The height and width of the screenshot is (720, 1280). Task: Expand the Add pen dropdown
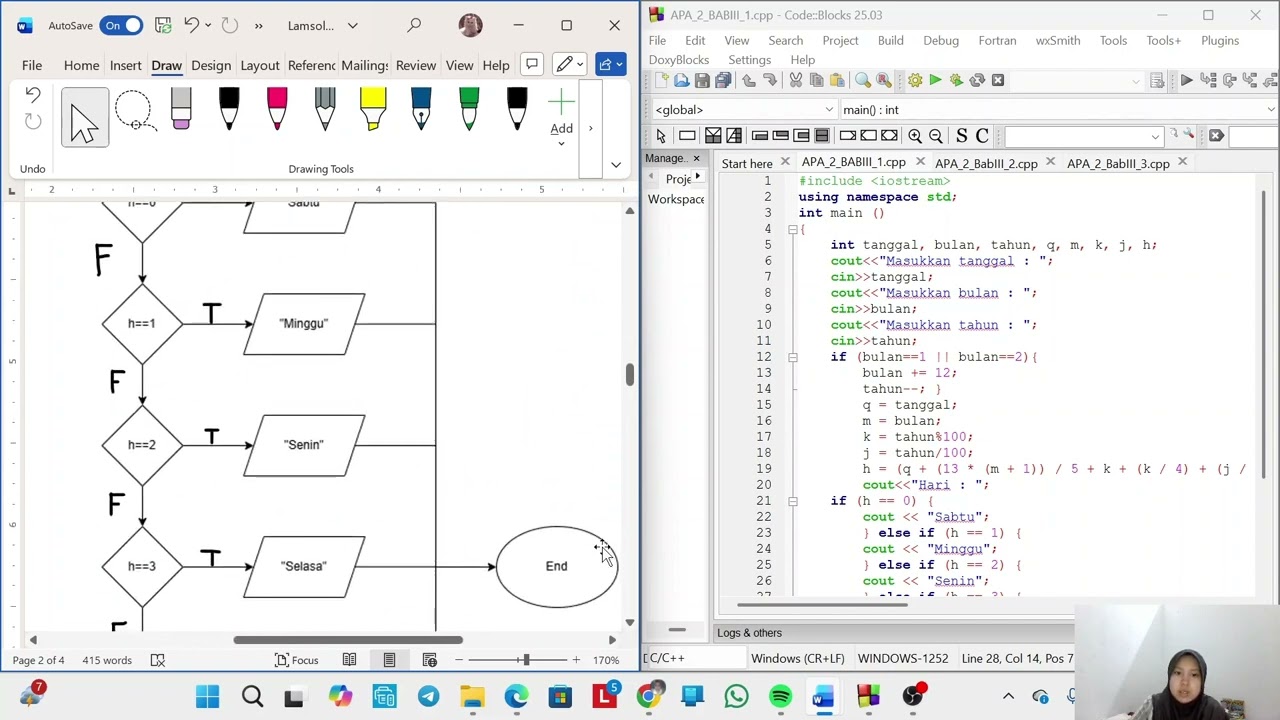561,143
